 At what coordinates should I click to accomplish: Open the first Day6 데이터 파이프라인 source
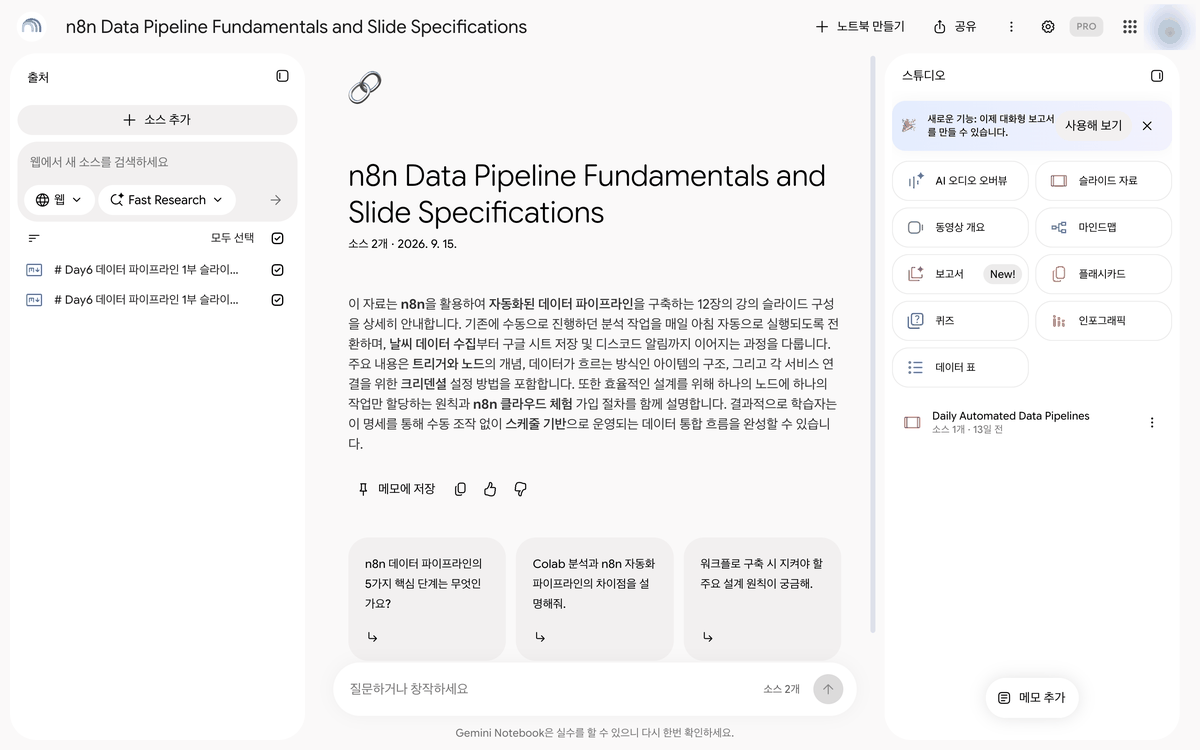(146, 270)
